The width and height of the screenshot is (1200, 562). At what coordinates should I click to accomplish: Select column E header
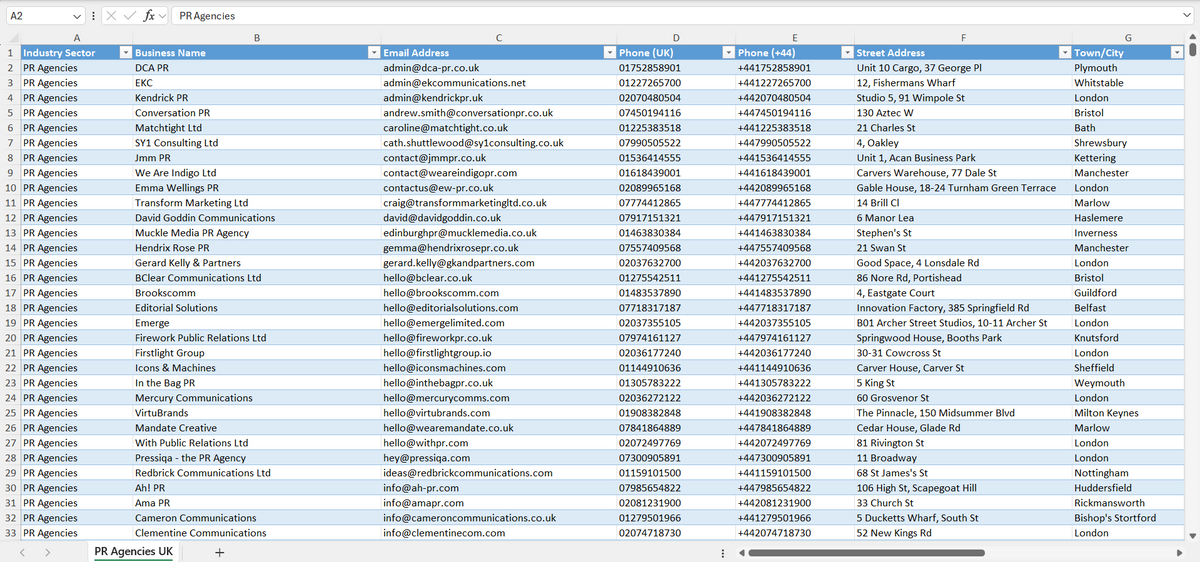(x=795, y=38)
